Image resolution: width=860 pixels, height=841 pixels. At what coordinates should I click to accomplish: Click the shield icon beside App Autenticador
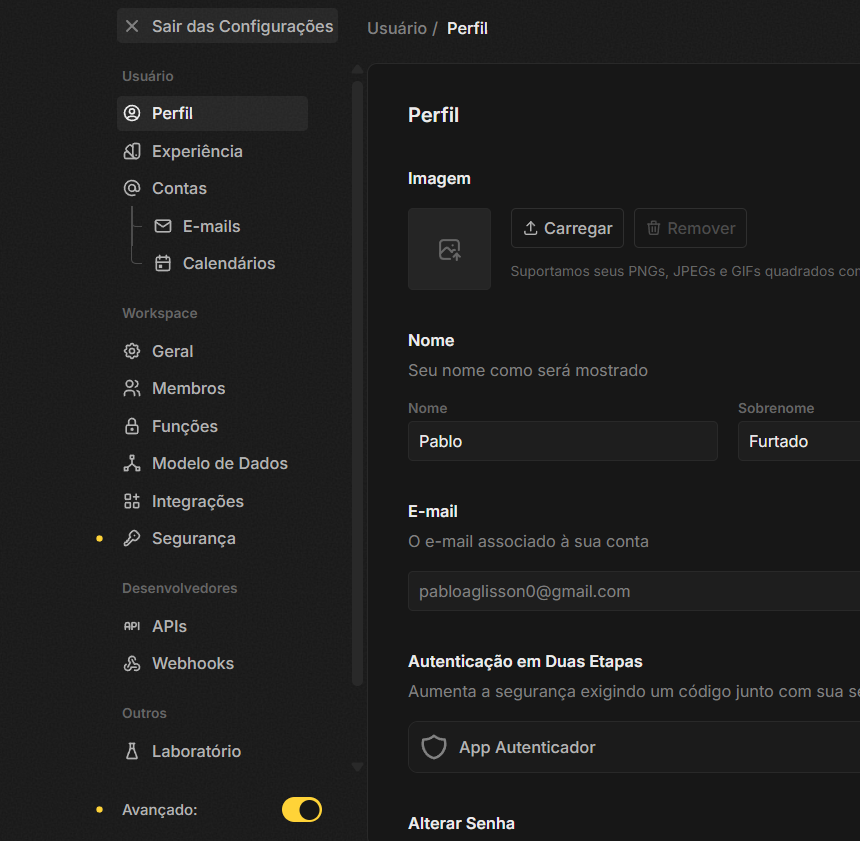coord(434,748)
